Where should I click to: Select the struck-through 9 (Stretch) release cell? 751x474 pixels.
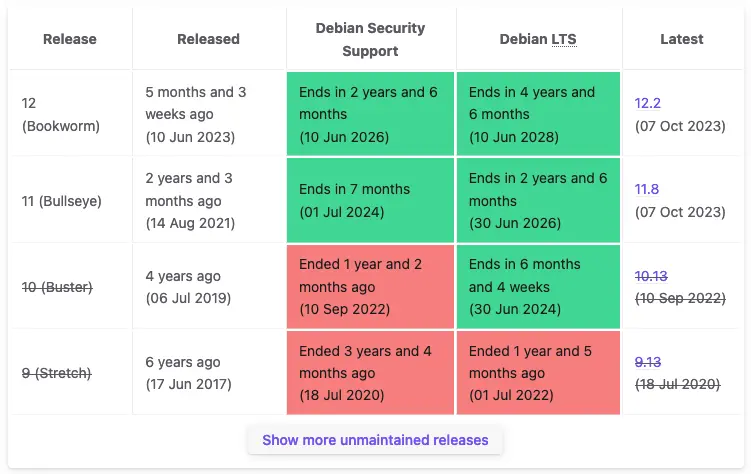click(x=57, y=373)
